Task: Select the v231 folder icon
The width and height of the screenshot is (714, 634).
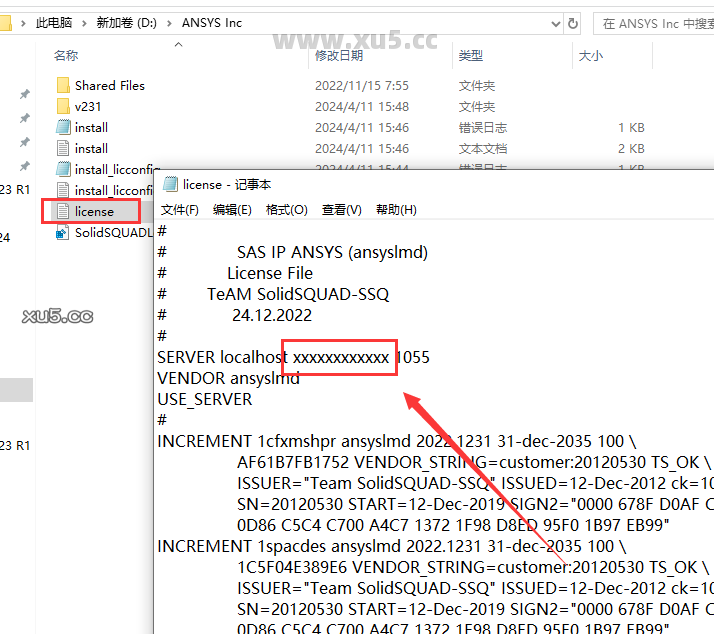Action: click(x=62, y=106)
